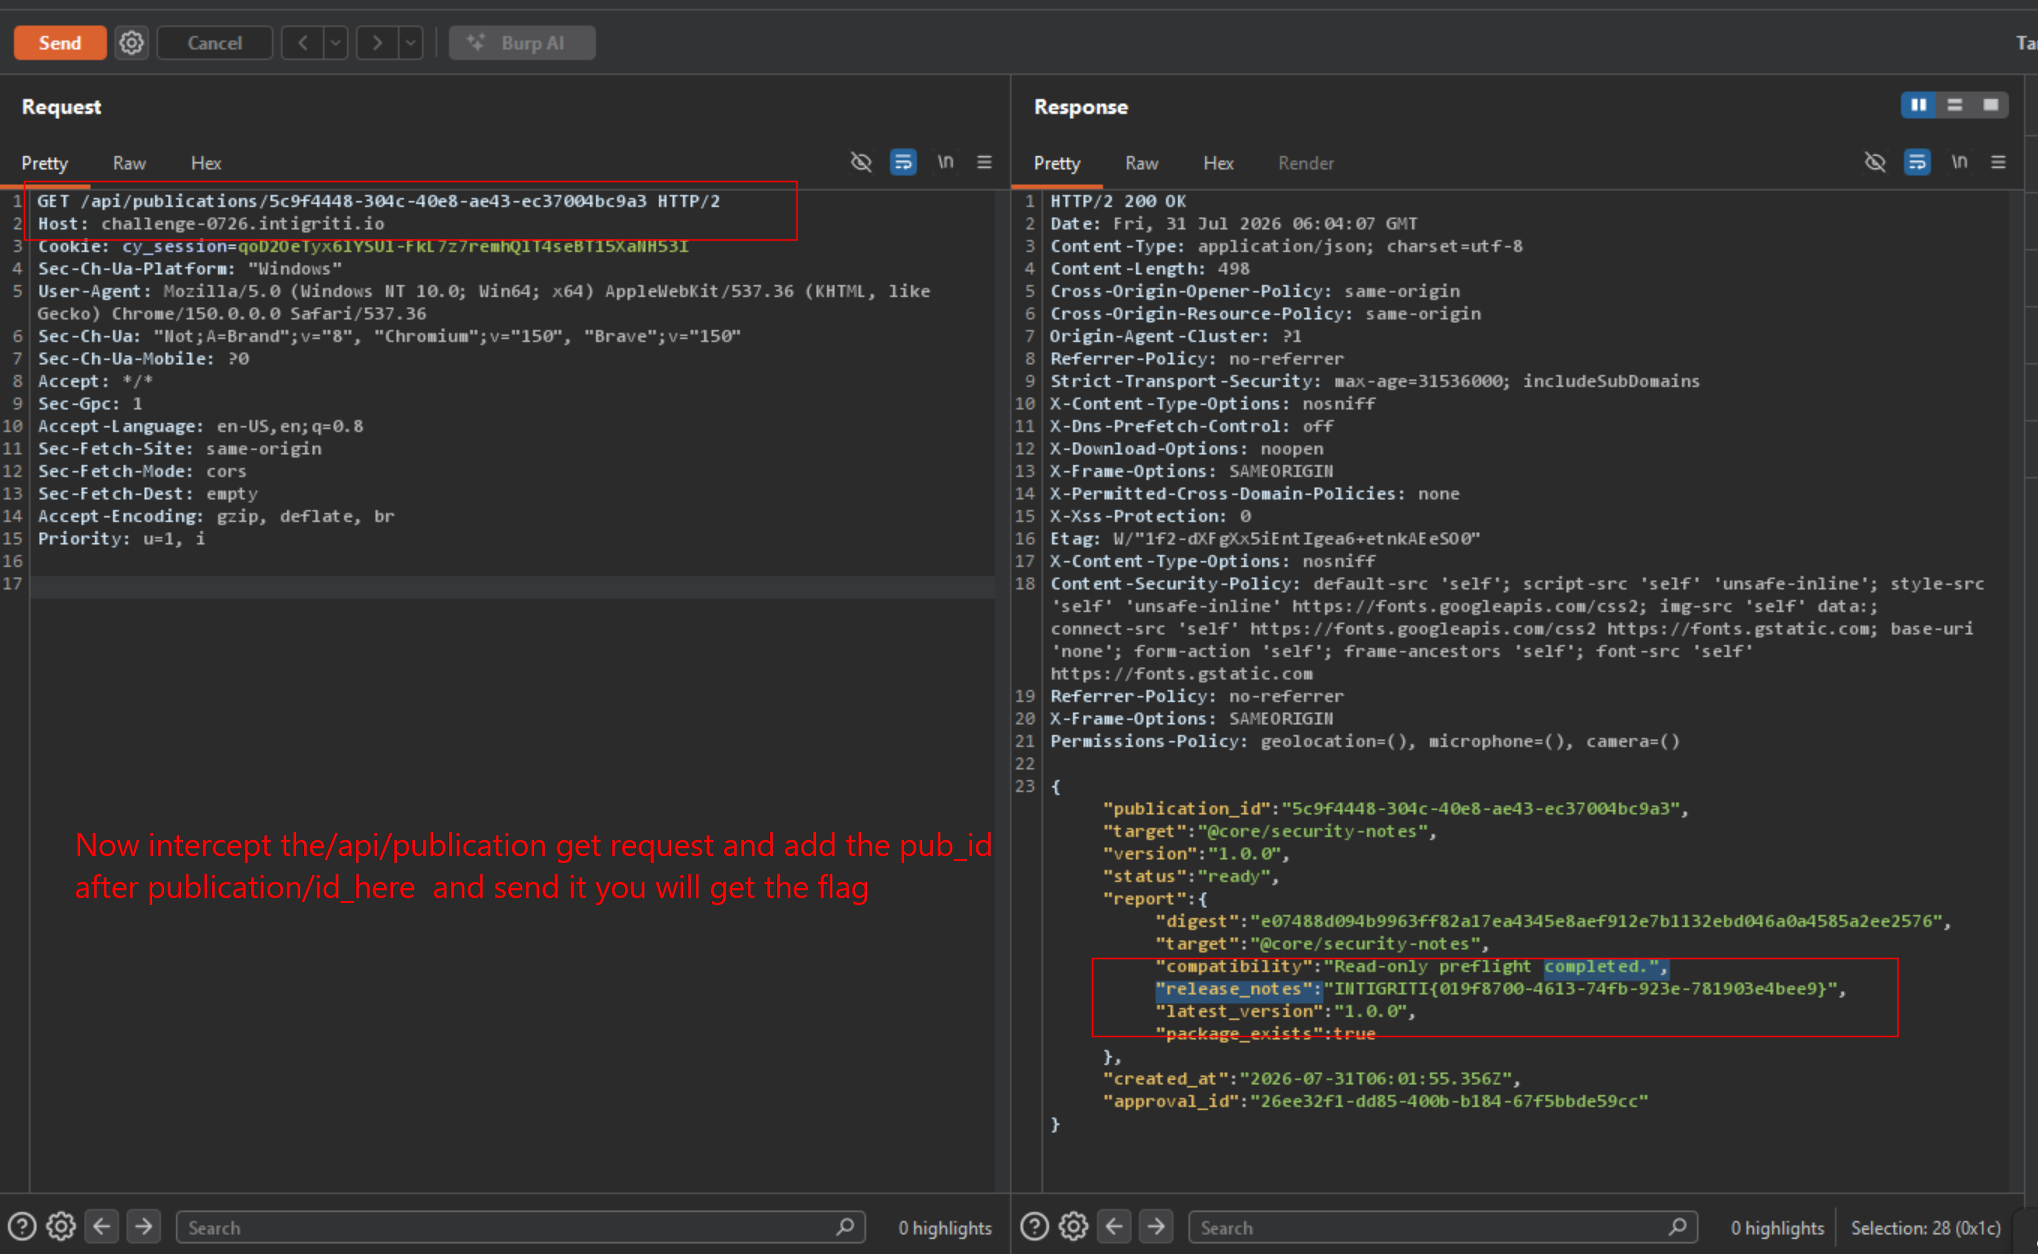
Task: Open the Response Render tab
Action: pos(1306,163)
